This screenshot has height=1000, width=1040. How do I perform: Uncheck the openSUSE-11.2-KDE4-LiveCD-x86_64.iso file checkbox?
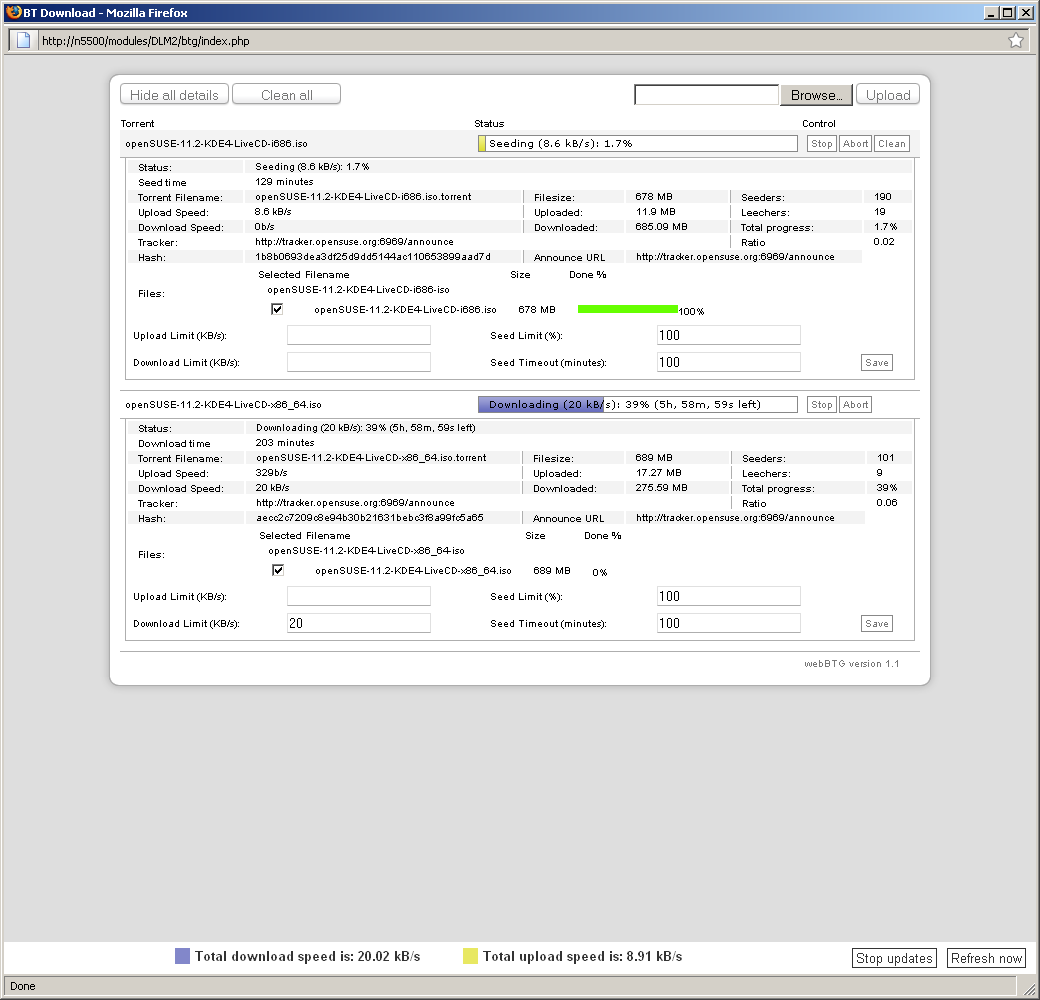tap(278, 570)
